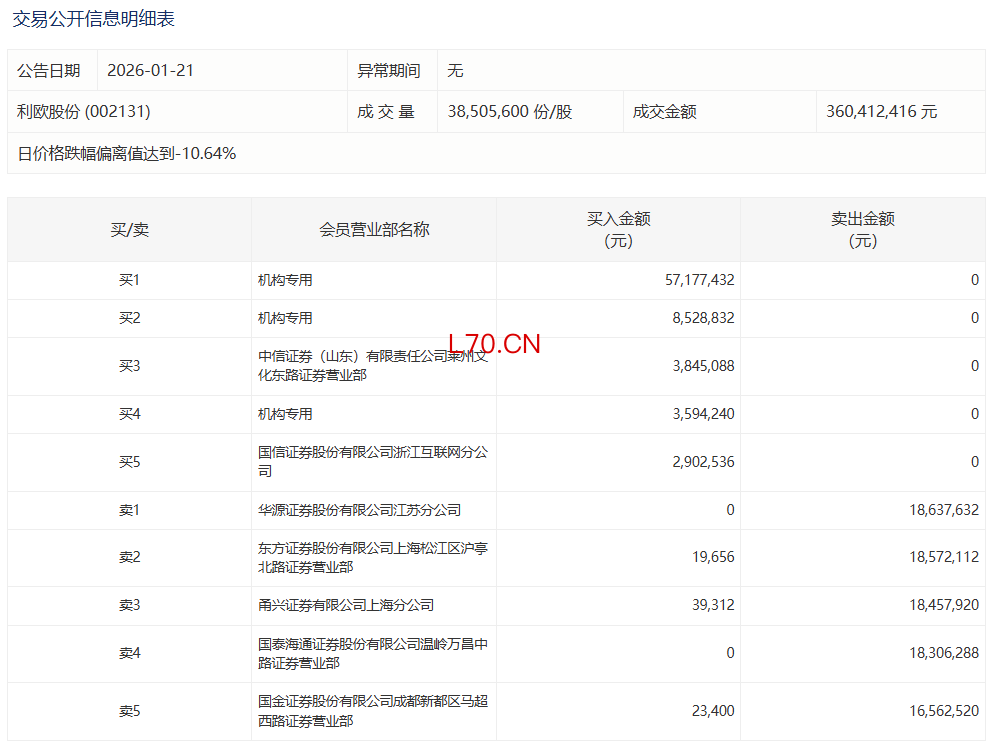990x748 pixels.
Task: Click 国信证券股份有限公司浙江互联网分公司 branch name
Action: tap(372, 462)
